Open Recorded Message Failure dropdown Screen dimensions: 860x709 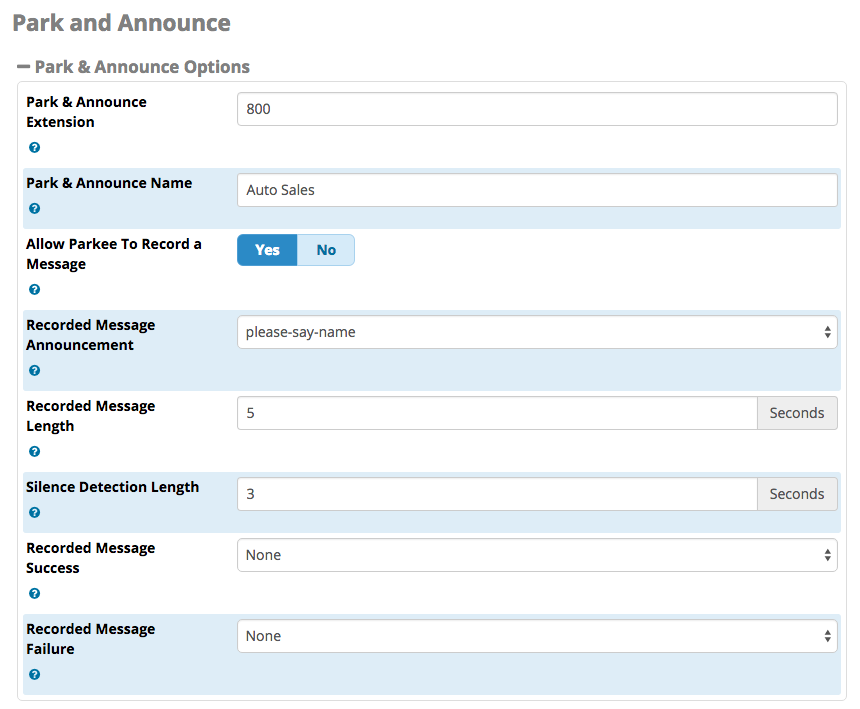[x=537, y=637]
